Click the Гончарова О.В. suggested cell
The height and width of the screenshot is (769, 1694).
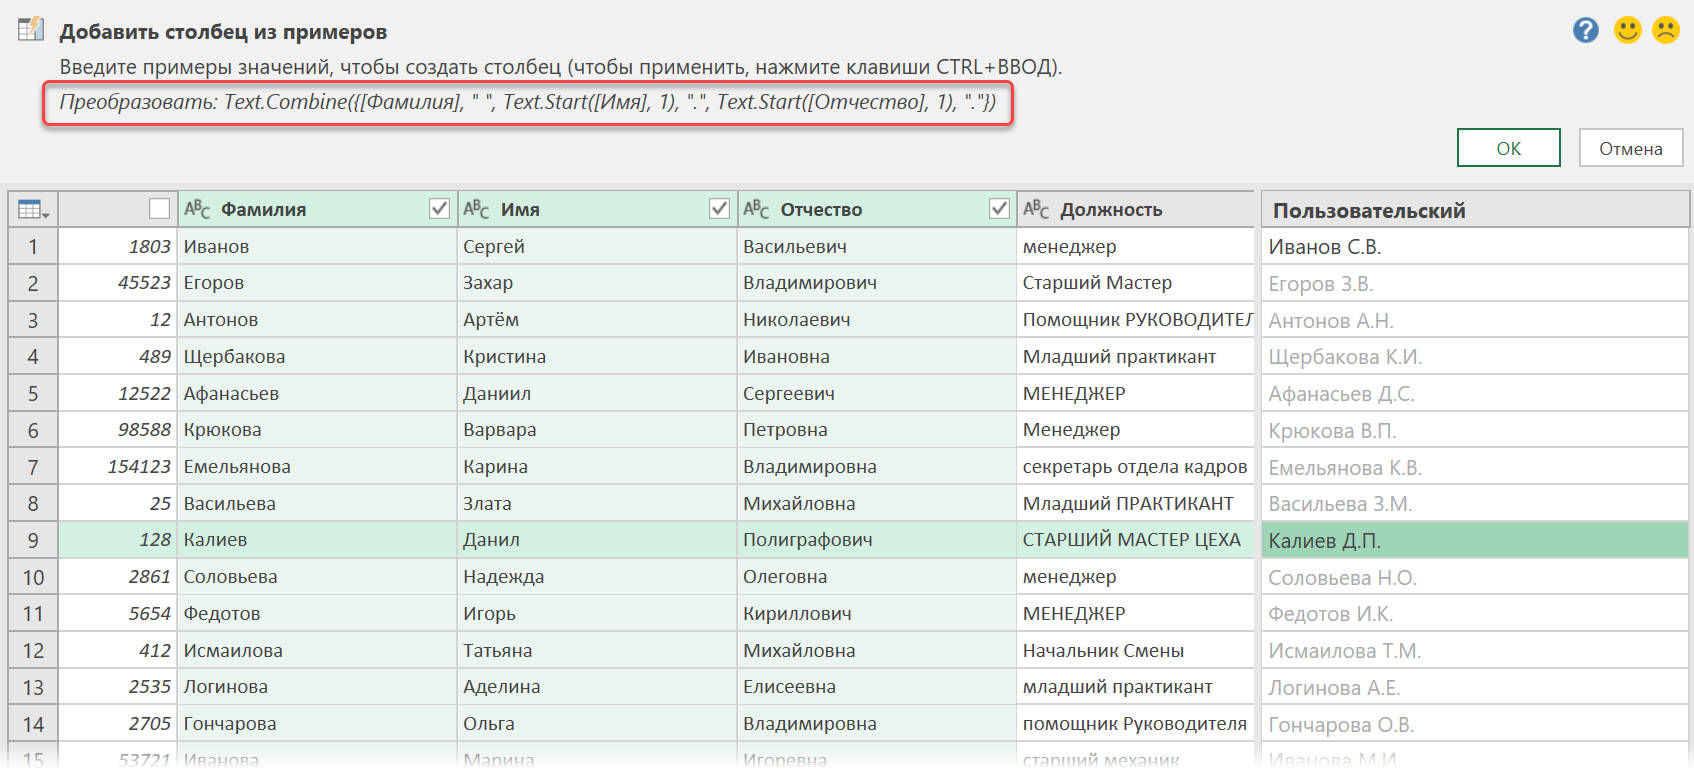click(x=1475, y=724)
